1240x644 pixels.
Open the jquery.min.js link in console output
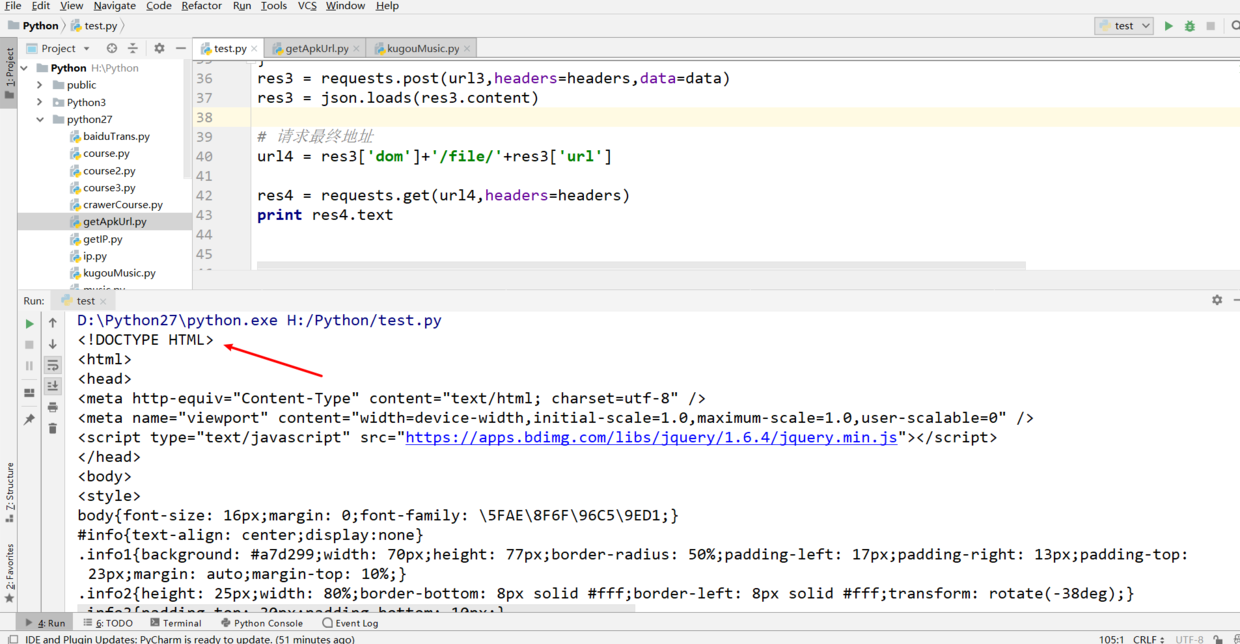point(651,437)
